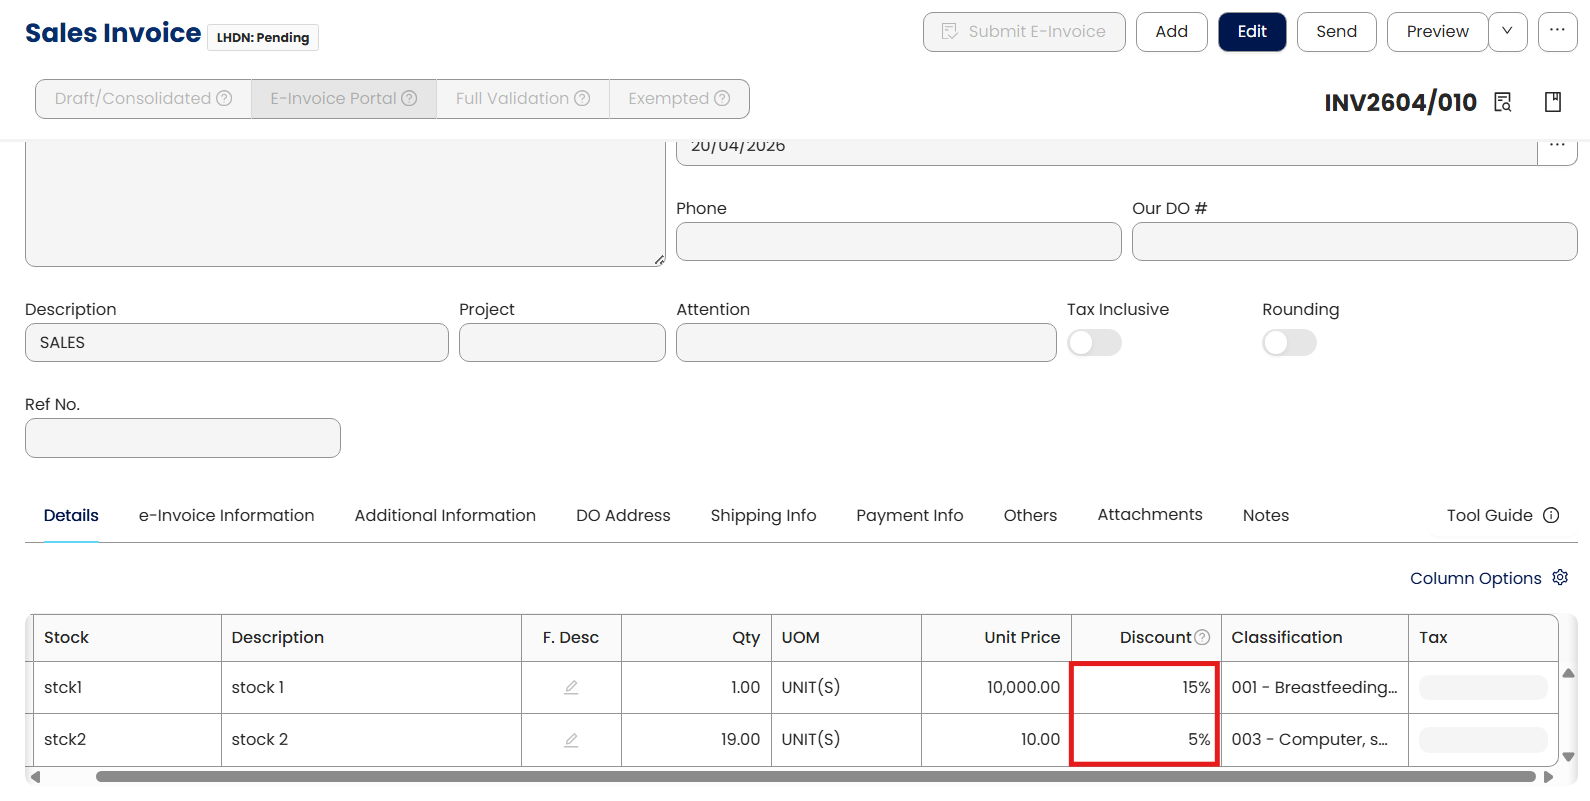
Task: Click the invoice search icon beside INV2604/010
Action: click(x=1502, y=102)
